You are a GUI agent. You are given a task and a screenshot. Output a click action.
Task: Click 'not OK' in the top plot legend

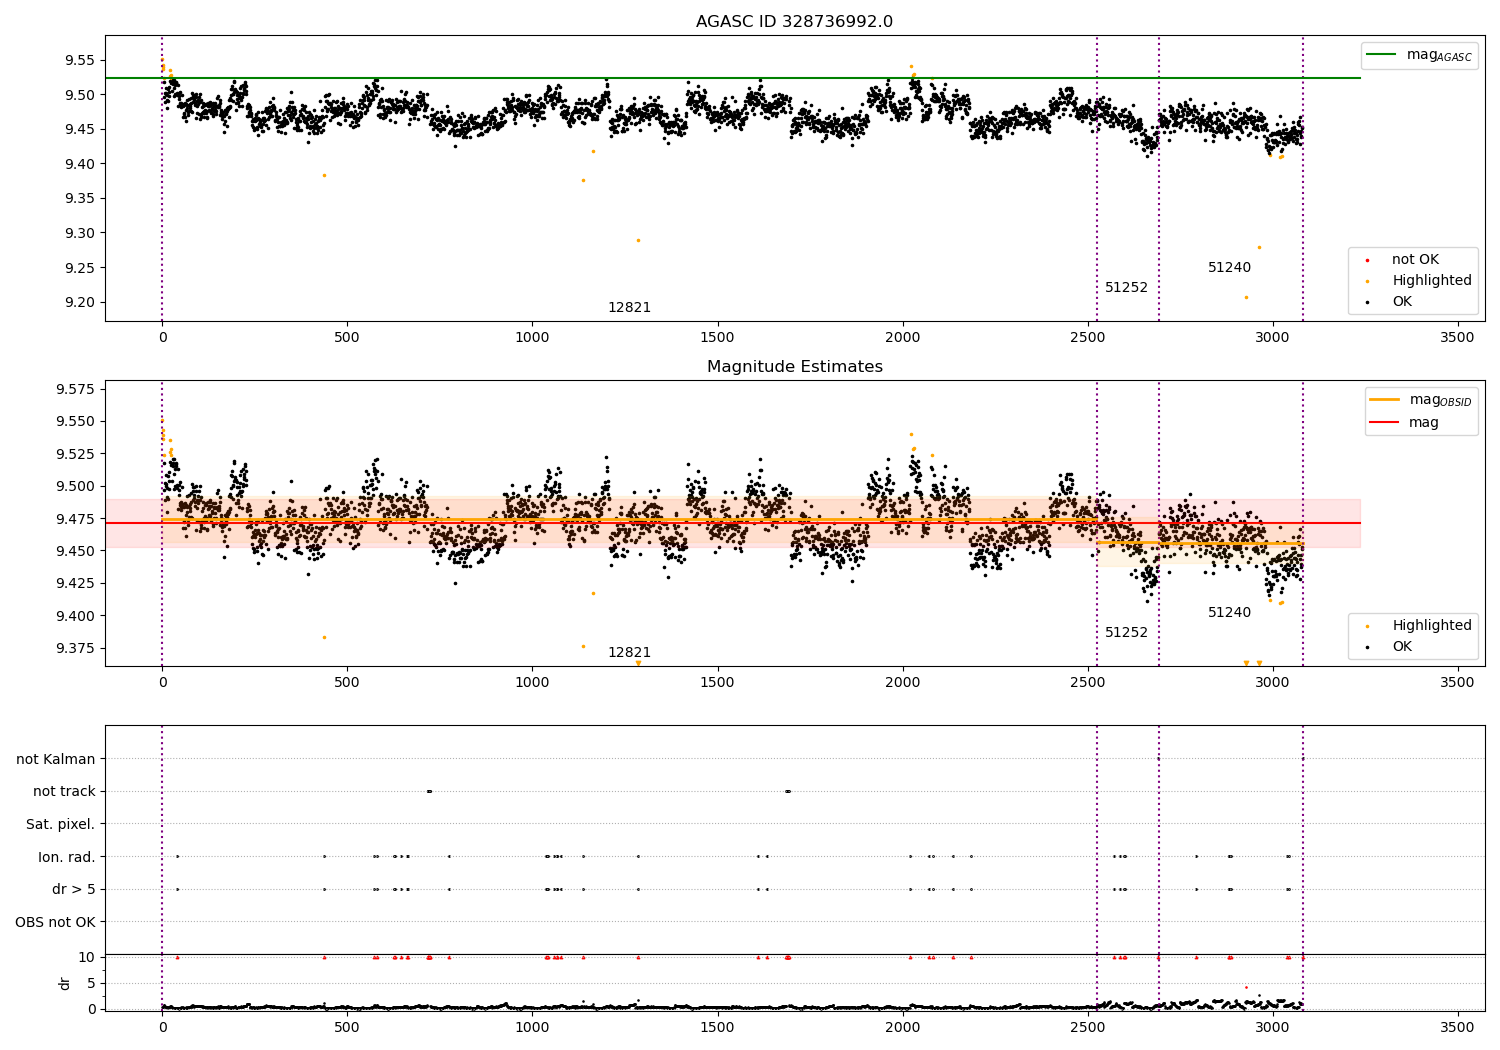click(1414, 260)
